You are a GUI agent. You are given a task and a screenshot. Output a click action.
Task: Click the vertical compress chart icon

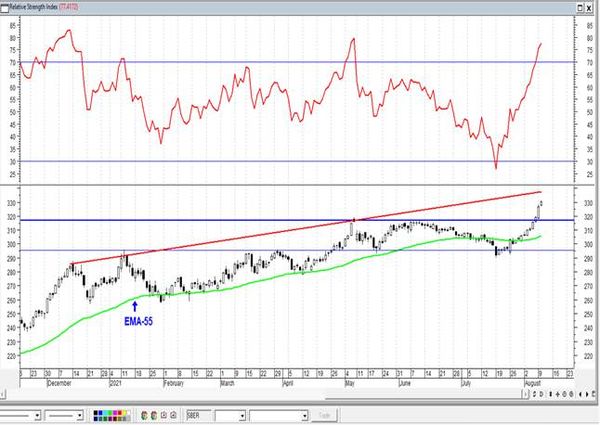[551, 394]
